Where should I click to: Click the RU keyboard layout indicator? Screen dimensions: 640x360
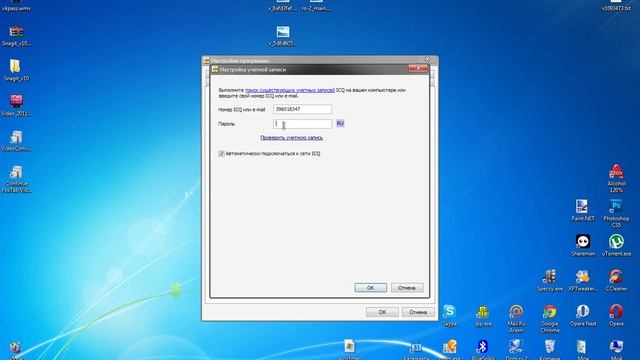(x=340, y=123)
